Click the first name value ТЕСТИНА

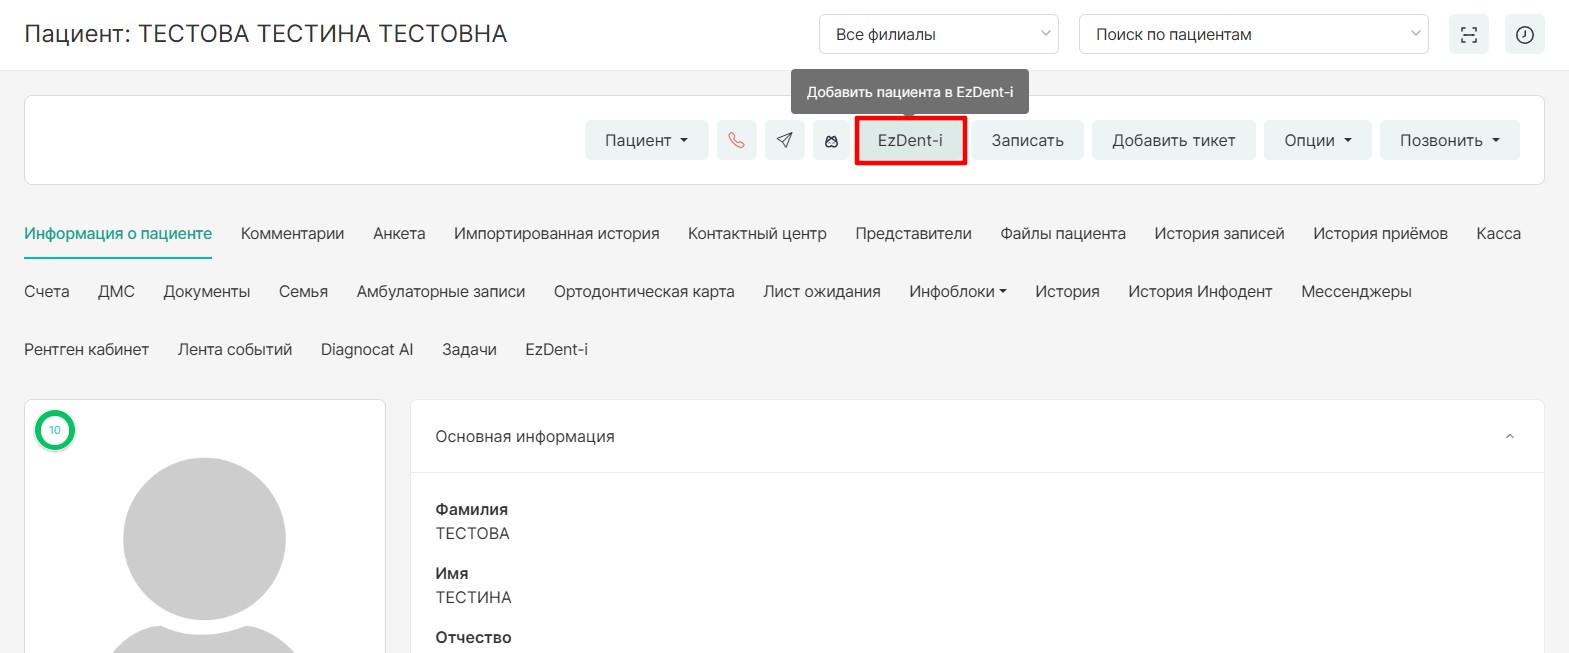(x=473, y=597)
